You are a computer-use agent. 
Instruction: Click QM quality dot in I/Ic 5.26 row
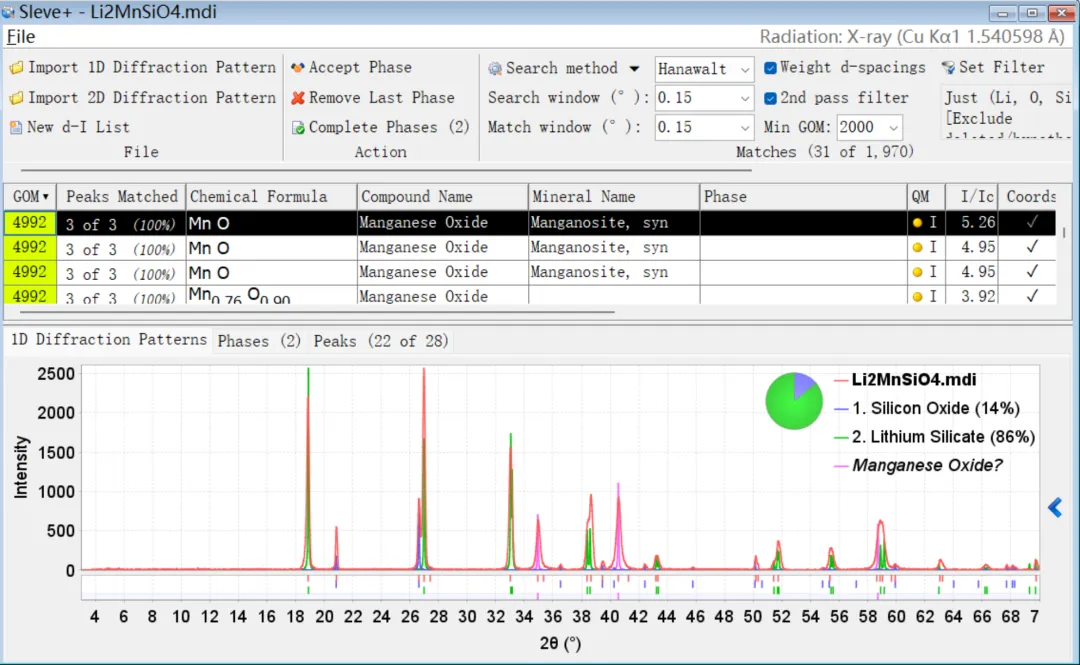(917, 223)
